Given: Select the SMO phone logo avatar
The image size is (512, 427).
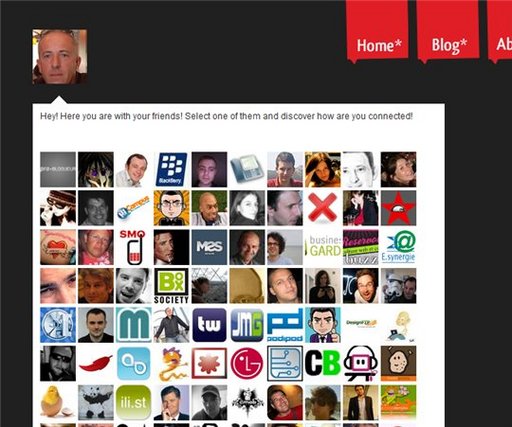Looking at the screenshot, I should coord(134,247).
